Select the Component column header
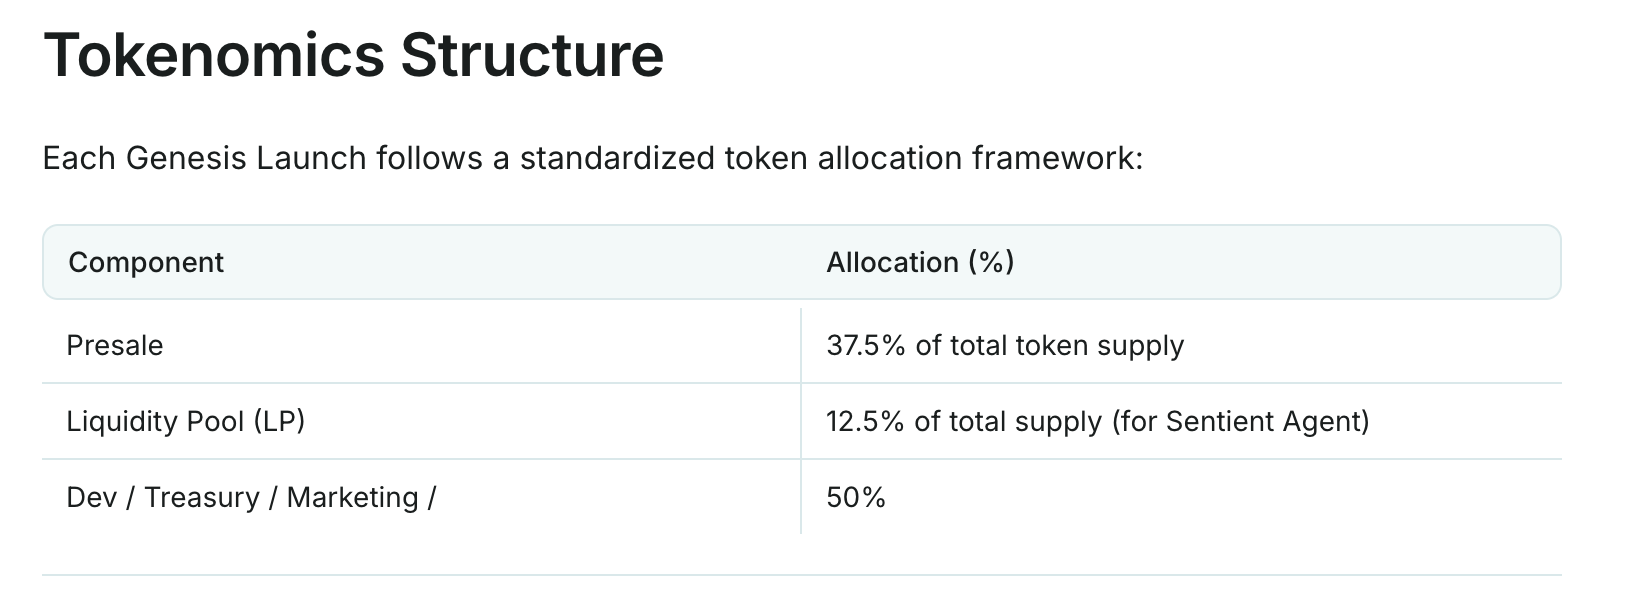 pyautogui.click(x=146, y=262)
